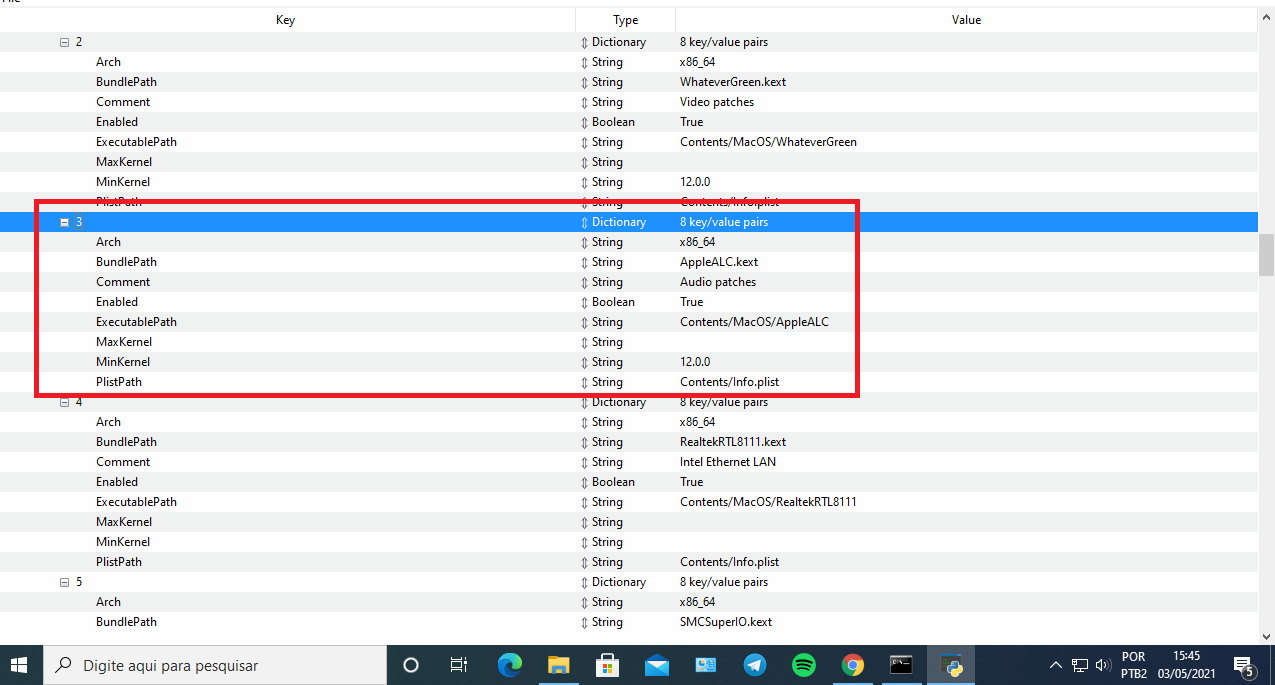
Task: Open Task View from the taskbar
Action: click(459, 665)
